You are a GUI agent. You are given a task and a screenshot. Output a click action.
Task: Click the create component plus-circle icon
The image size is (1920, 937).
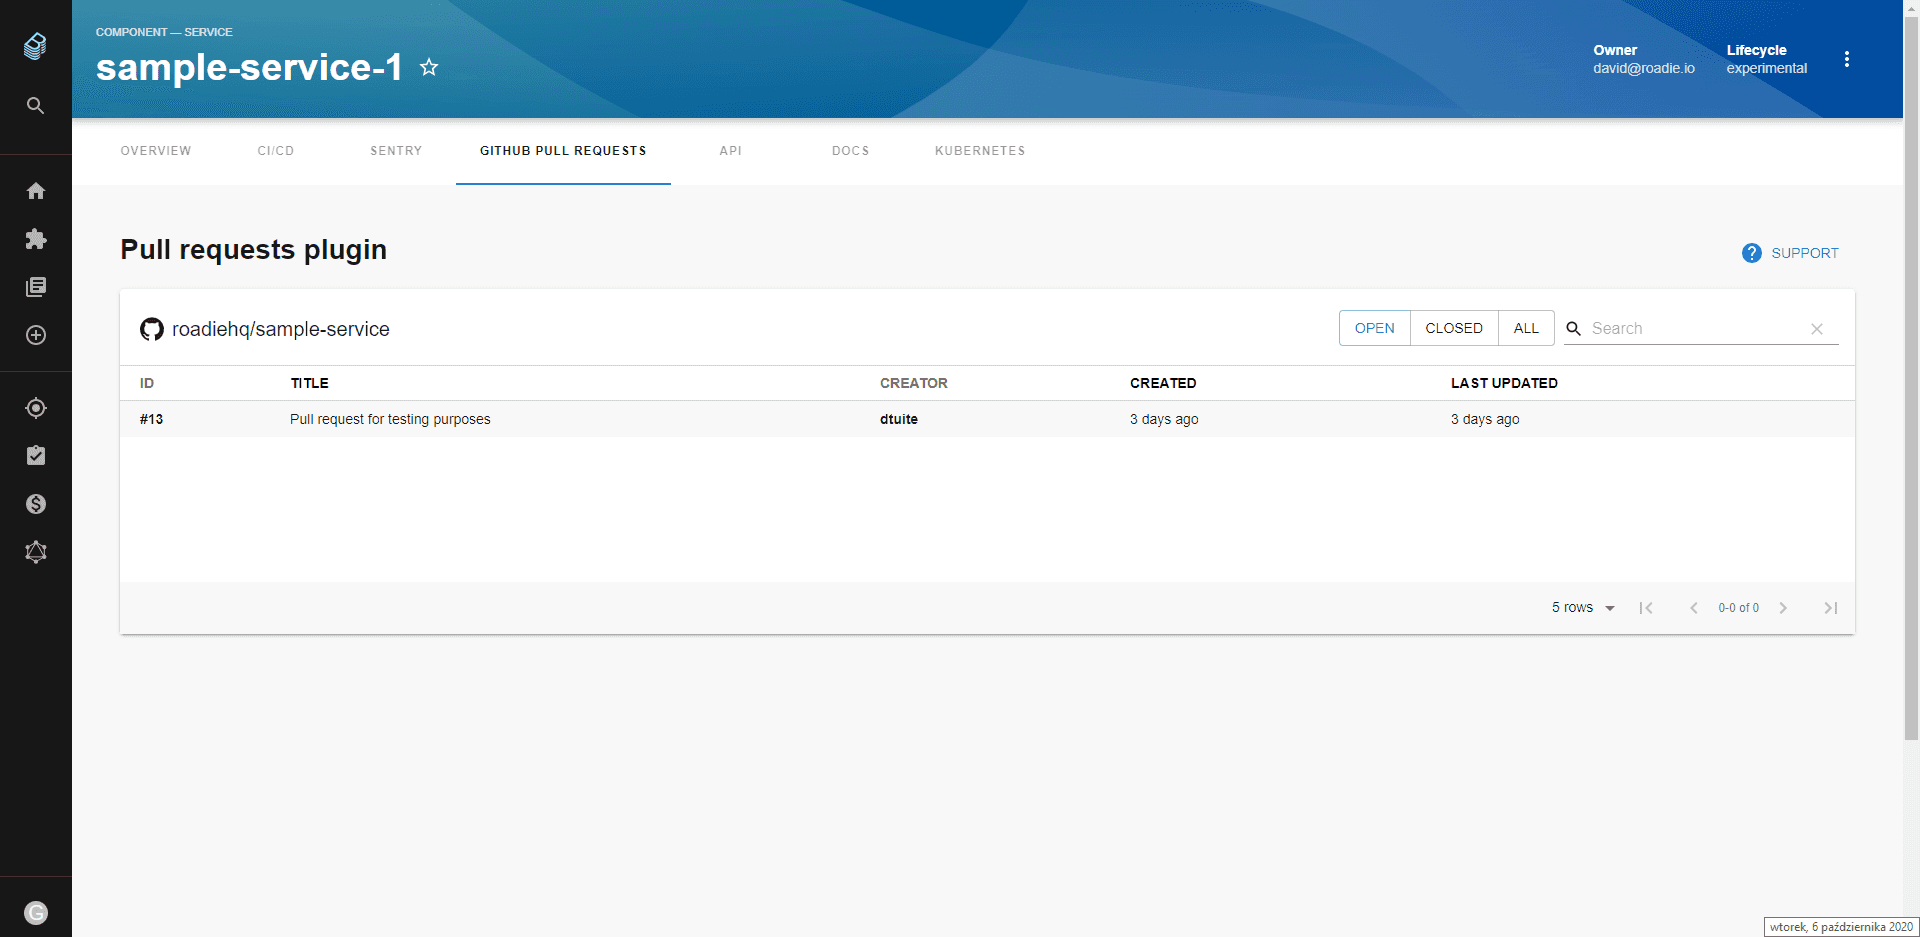tap(36, 335)
